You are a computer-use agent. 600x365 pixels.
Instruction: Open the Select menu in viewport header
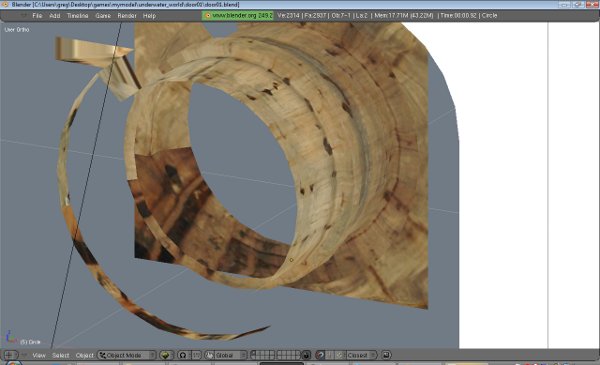(x=60, y=355)
